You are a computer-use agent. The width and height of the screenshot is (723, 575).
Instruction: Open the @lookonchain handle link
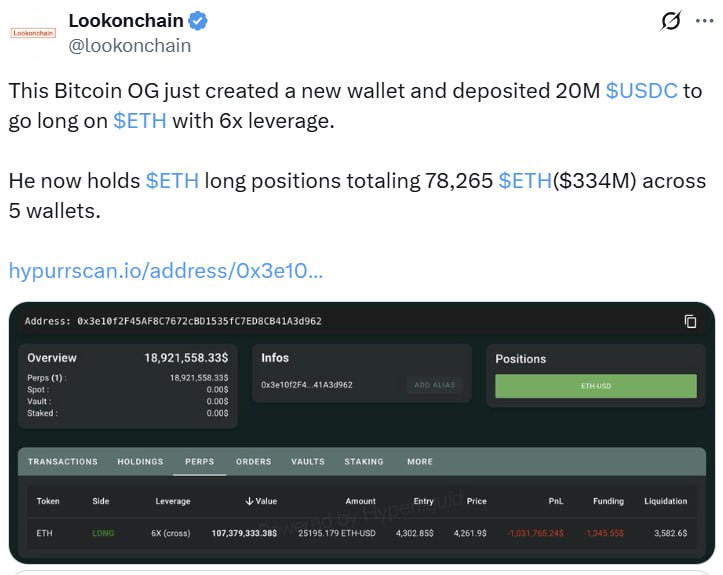(129, 45)
